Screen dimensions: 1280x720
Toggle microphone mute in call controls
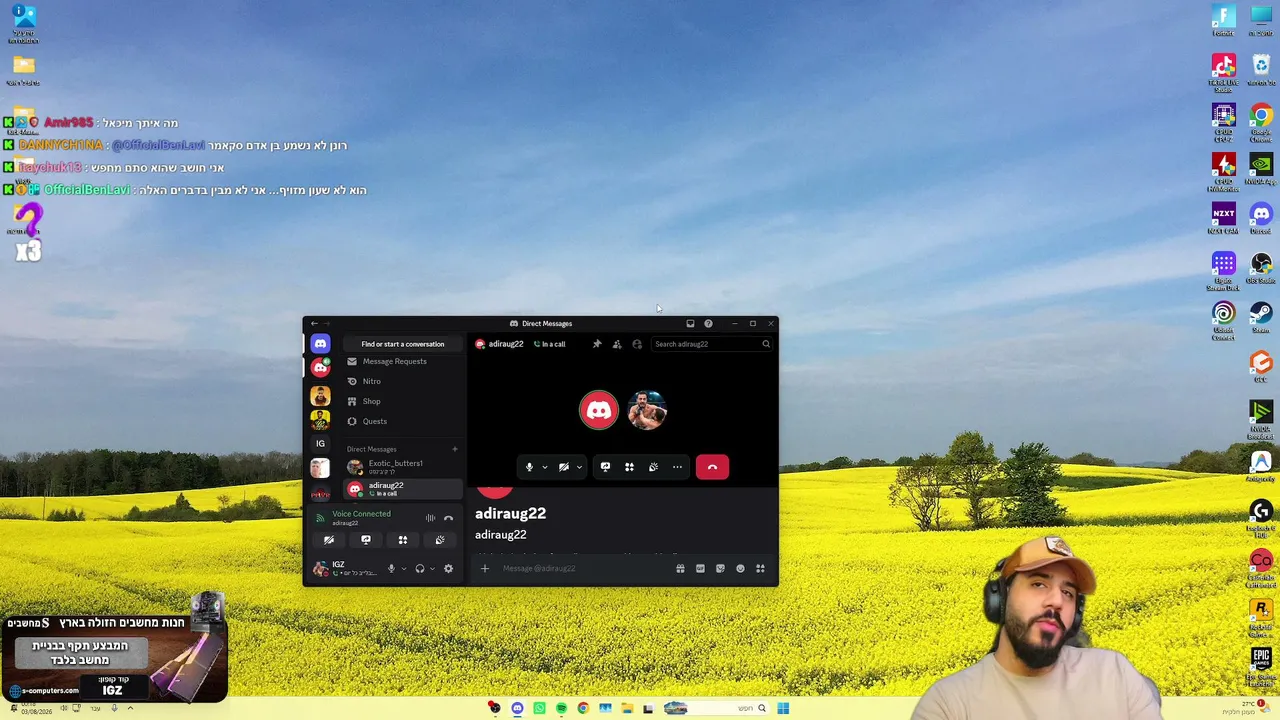pos(529,467)
